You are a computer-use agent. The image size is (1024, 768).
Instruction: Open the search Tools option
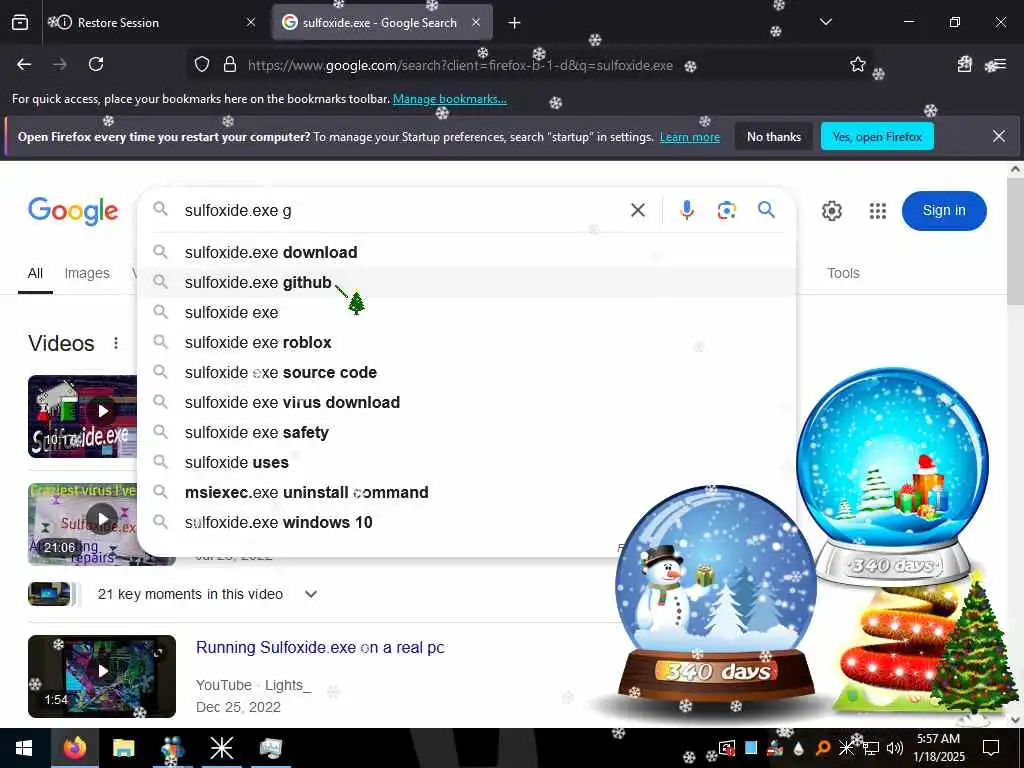click(843, 273)
